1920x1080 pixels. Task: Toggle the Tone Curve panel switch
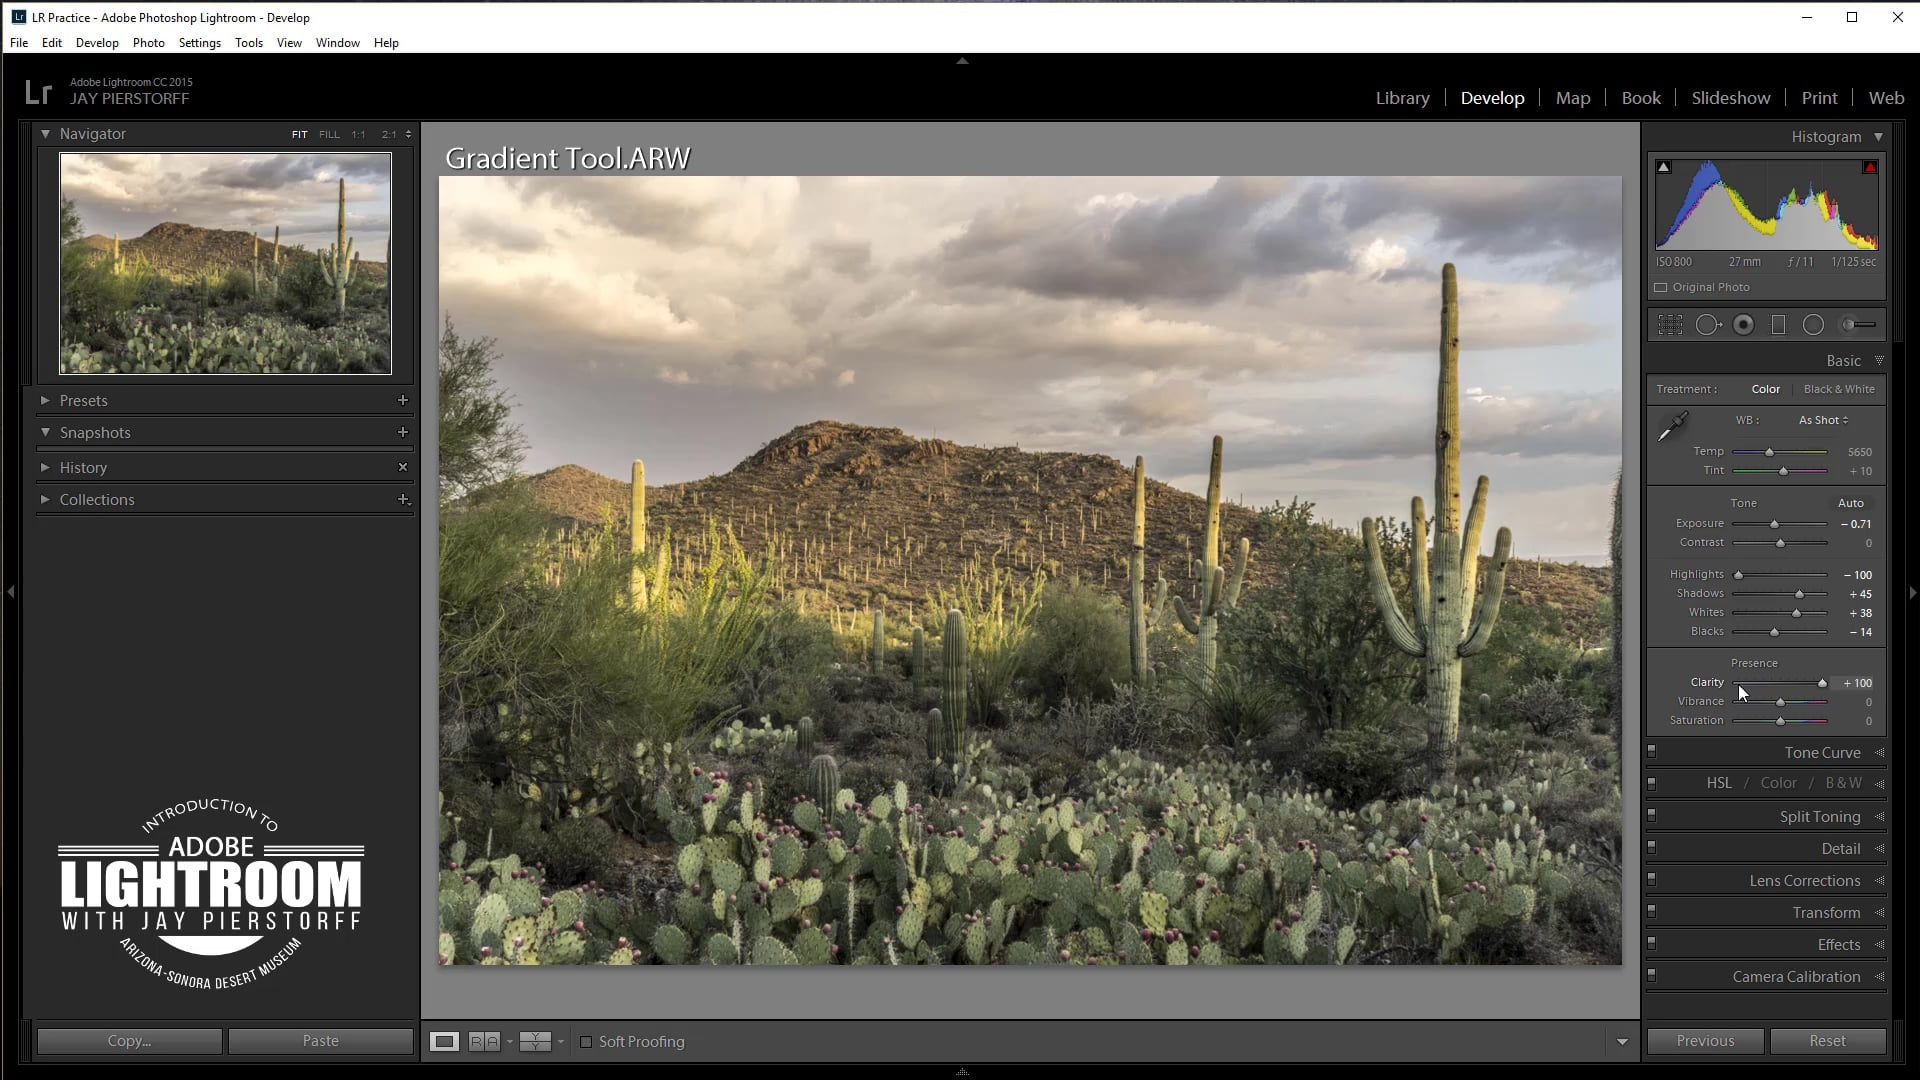[x=1652, y=752]
